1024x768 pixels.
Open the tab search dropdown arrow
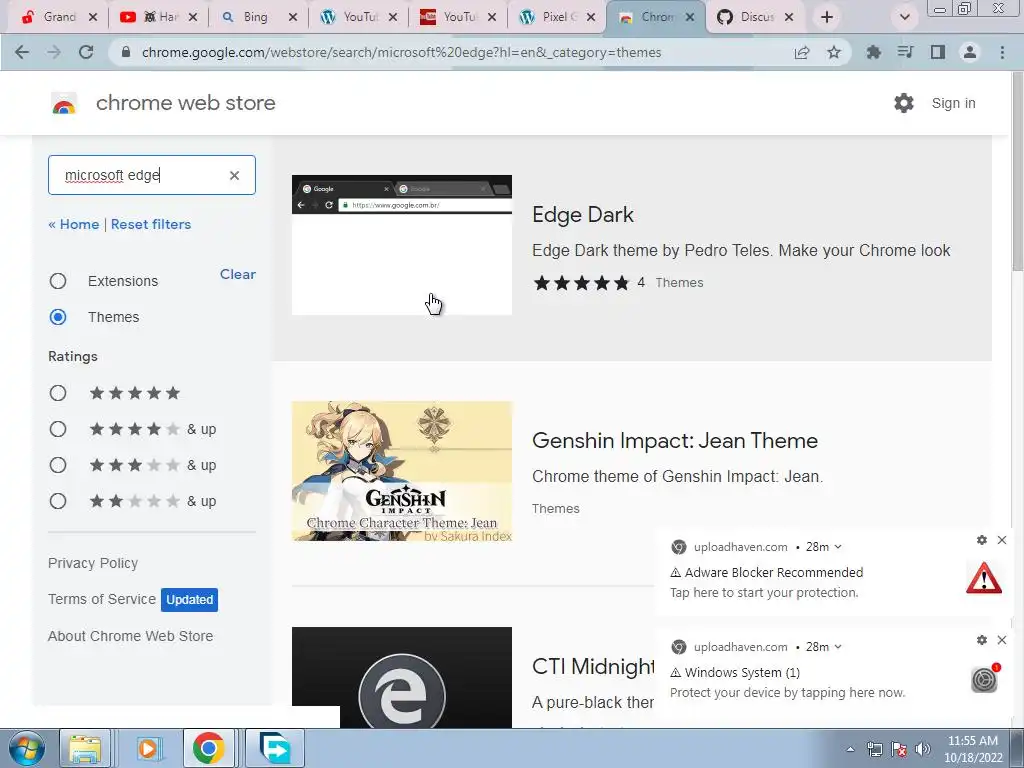click(x=904, y=17)
